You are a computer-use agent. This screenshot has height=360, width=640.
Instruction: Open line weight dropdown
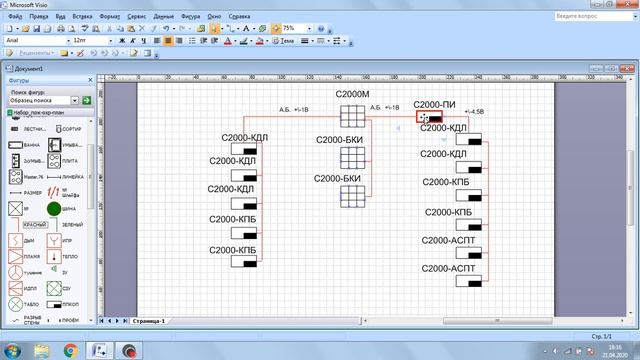[312, 41]
